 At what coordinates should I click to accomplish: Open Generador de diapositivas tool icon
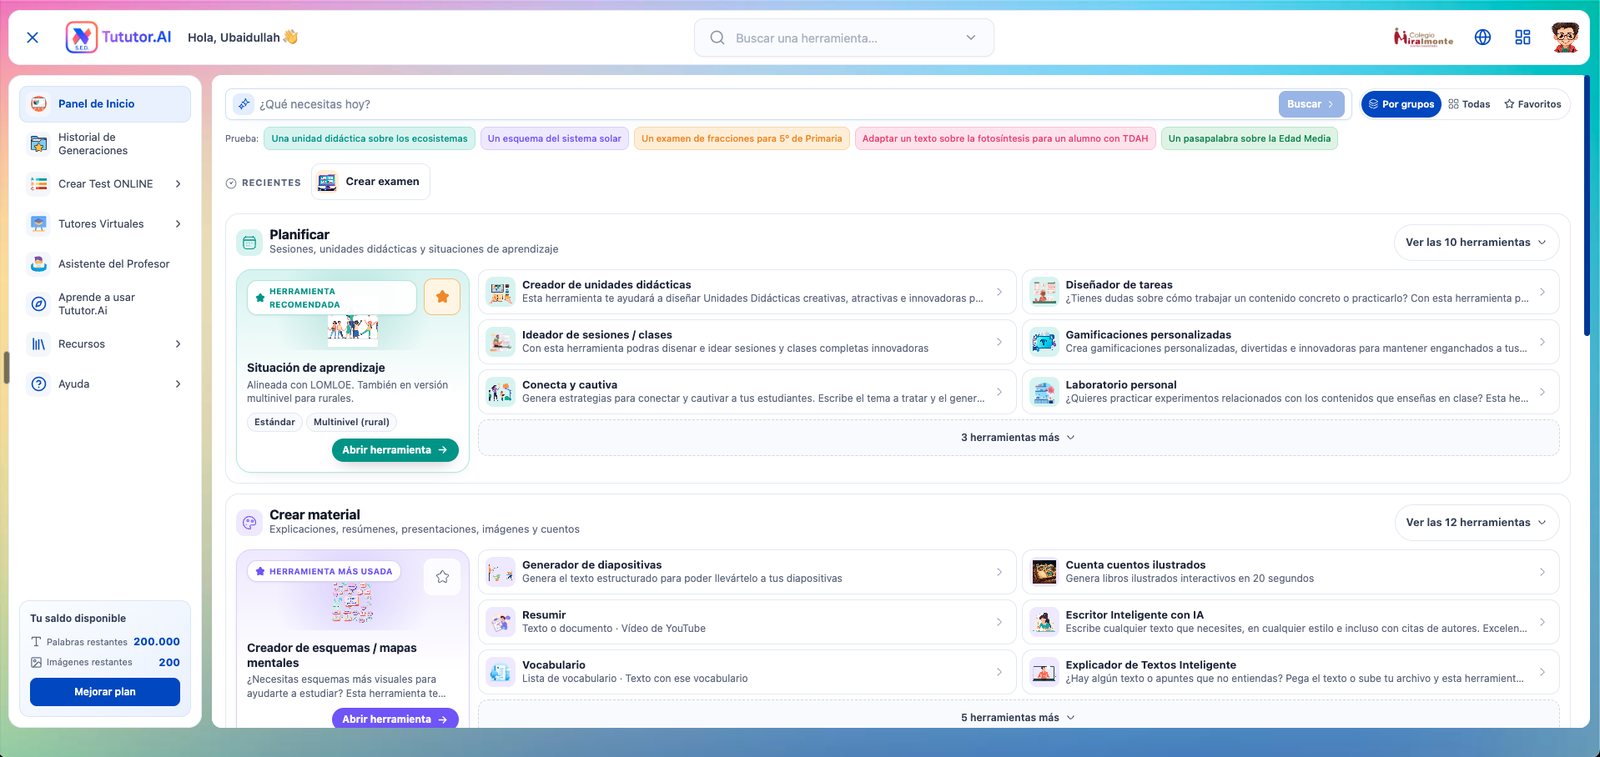500,572
